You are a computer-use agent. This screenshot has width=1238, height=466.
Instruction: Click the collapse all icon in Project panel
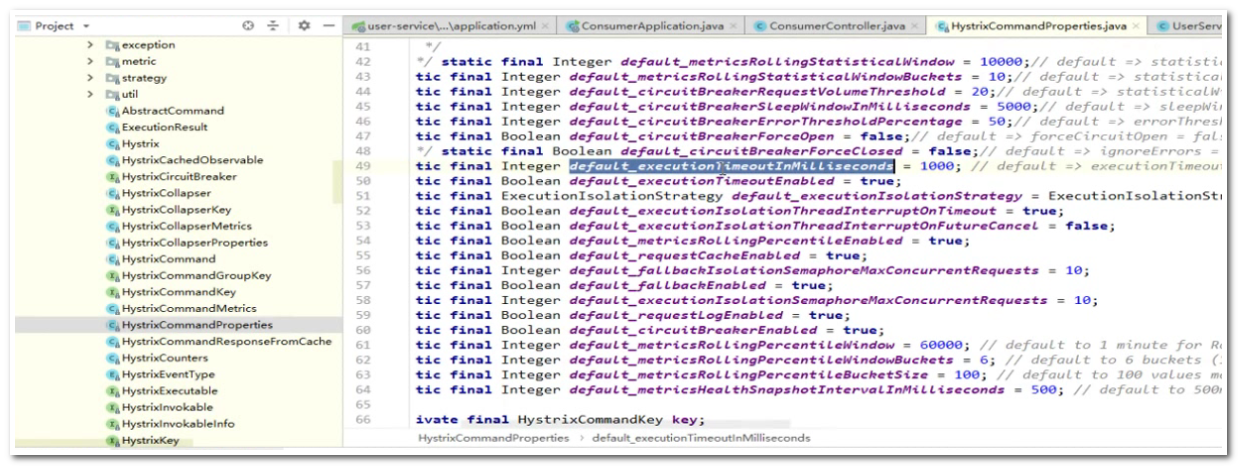272,25
